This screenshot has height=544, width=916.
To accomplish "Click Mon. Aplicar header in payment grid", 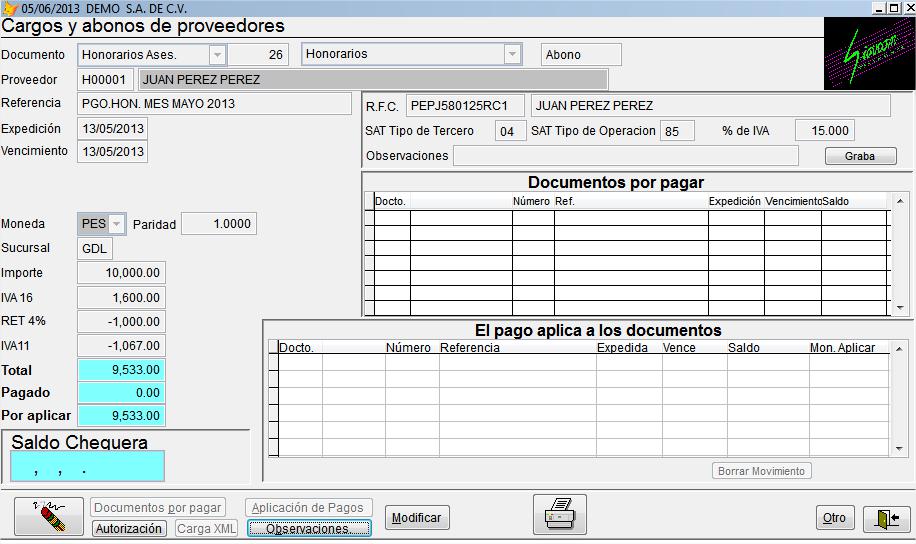I will [x=842, y=348].
